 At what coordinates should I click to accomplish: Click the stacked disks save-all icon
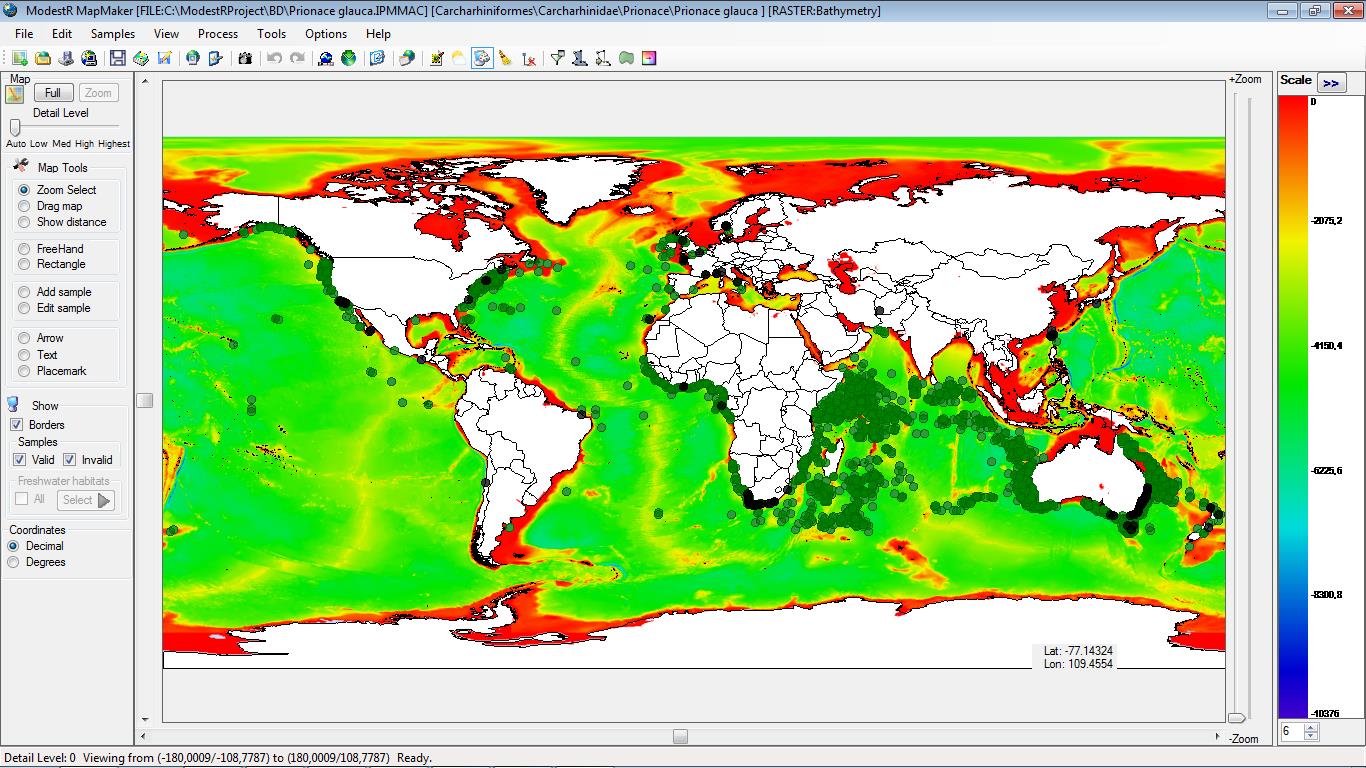(141, 58)
